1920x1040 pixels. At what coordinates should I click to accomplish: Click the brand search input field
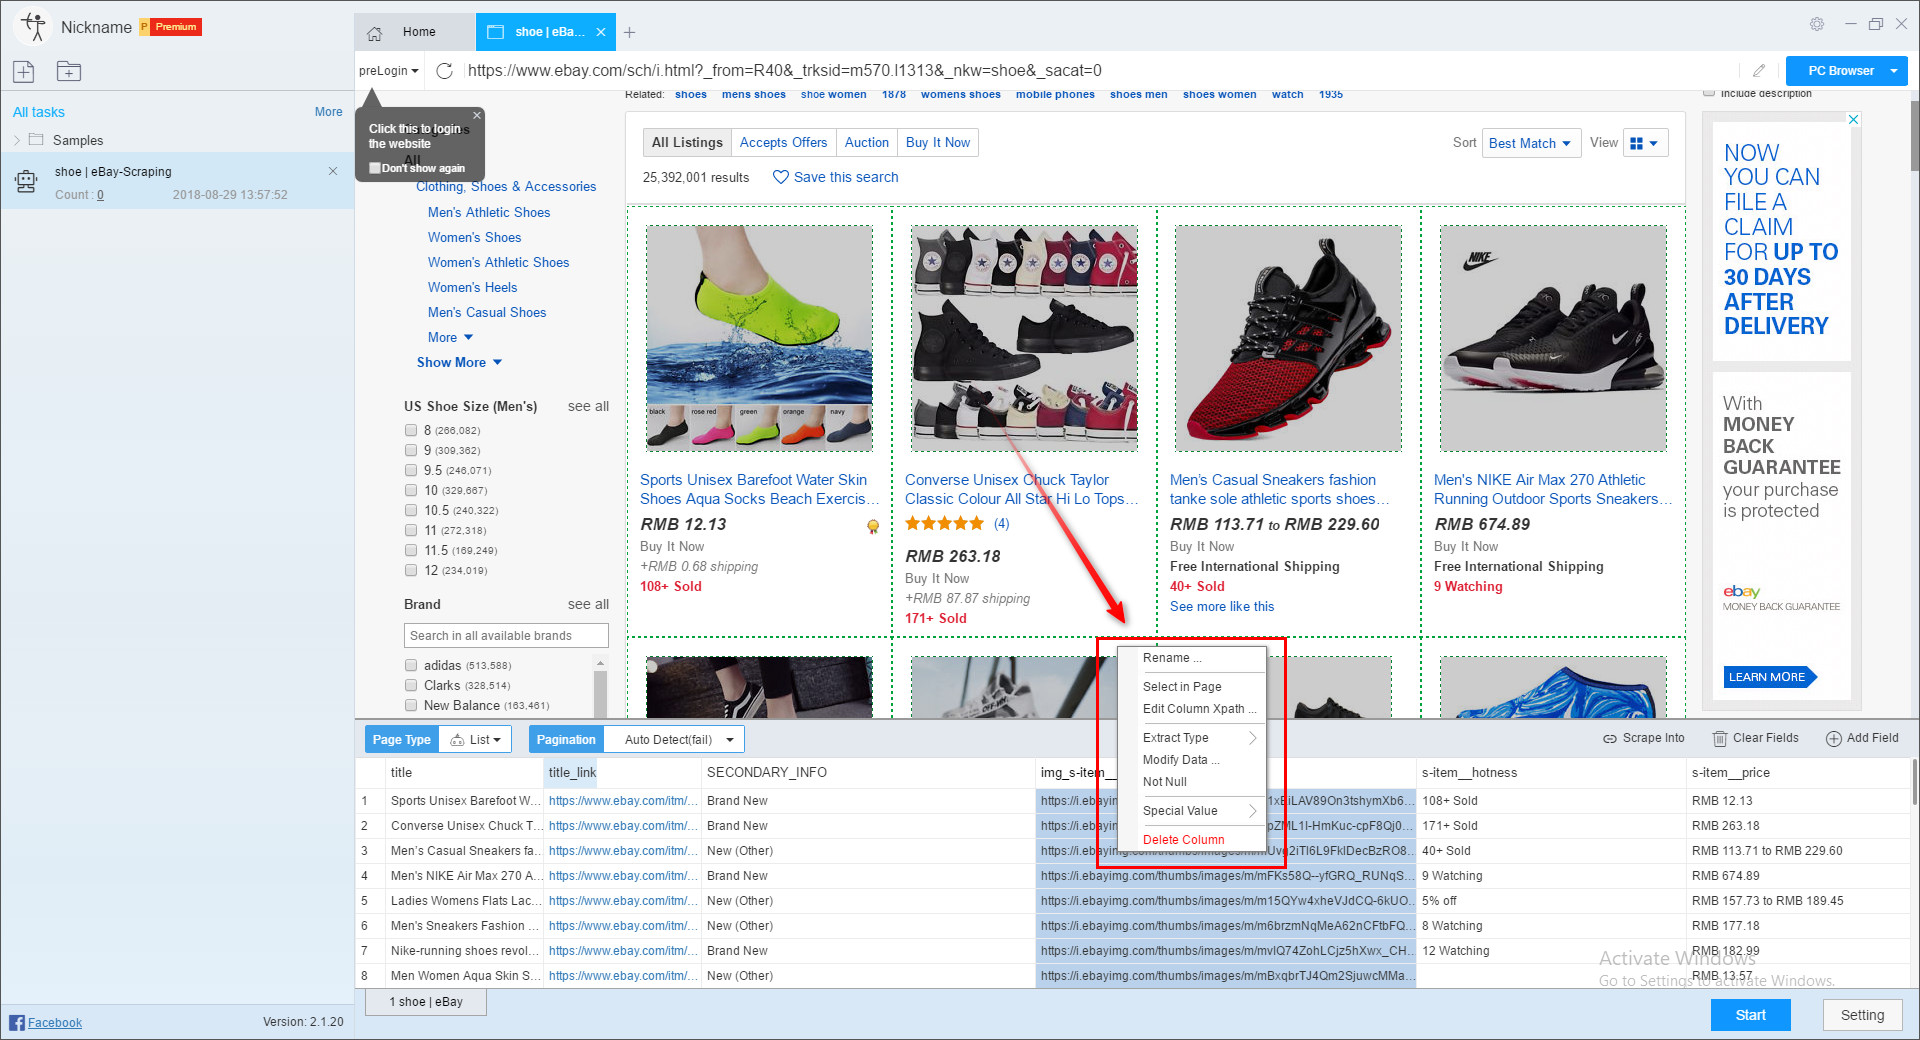(506, 635)
